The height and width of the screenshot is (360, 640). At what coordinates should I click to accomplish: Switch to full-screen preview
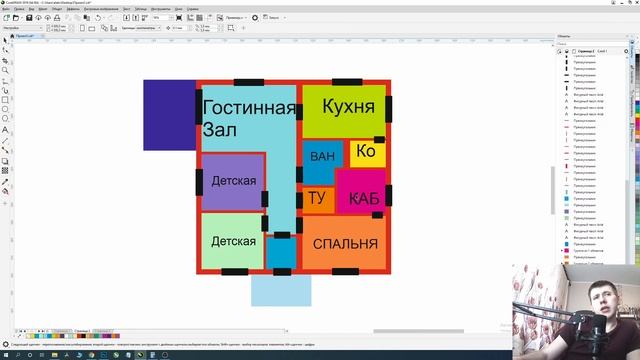pyautogui.click(x=179, y=18)
